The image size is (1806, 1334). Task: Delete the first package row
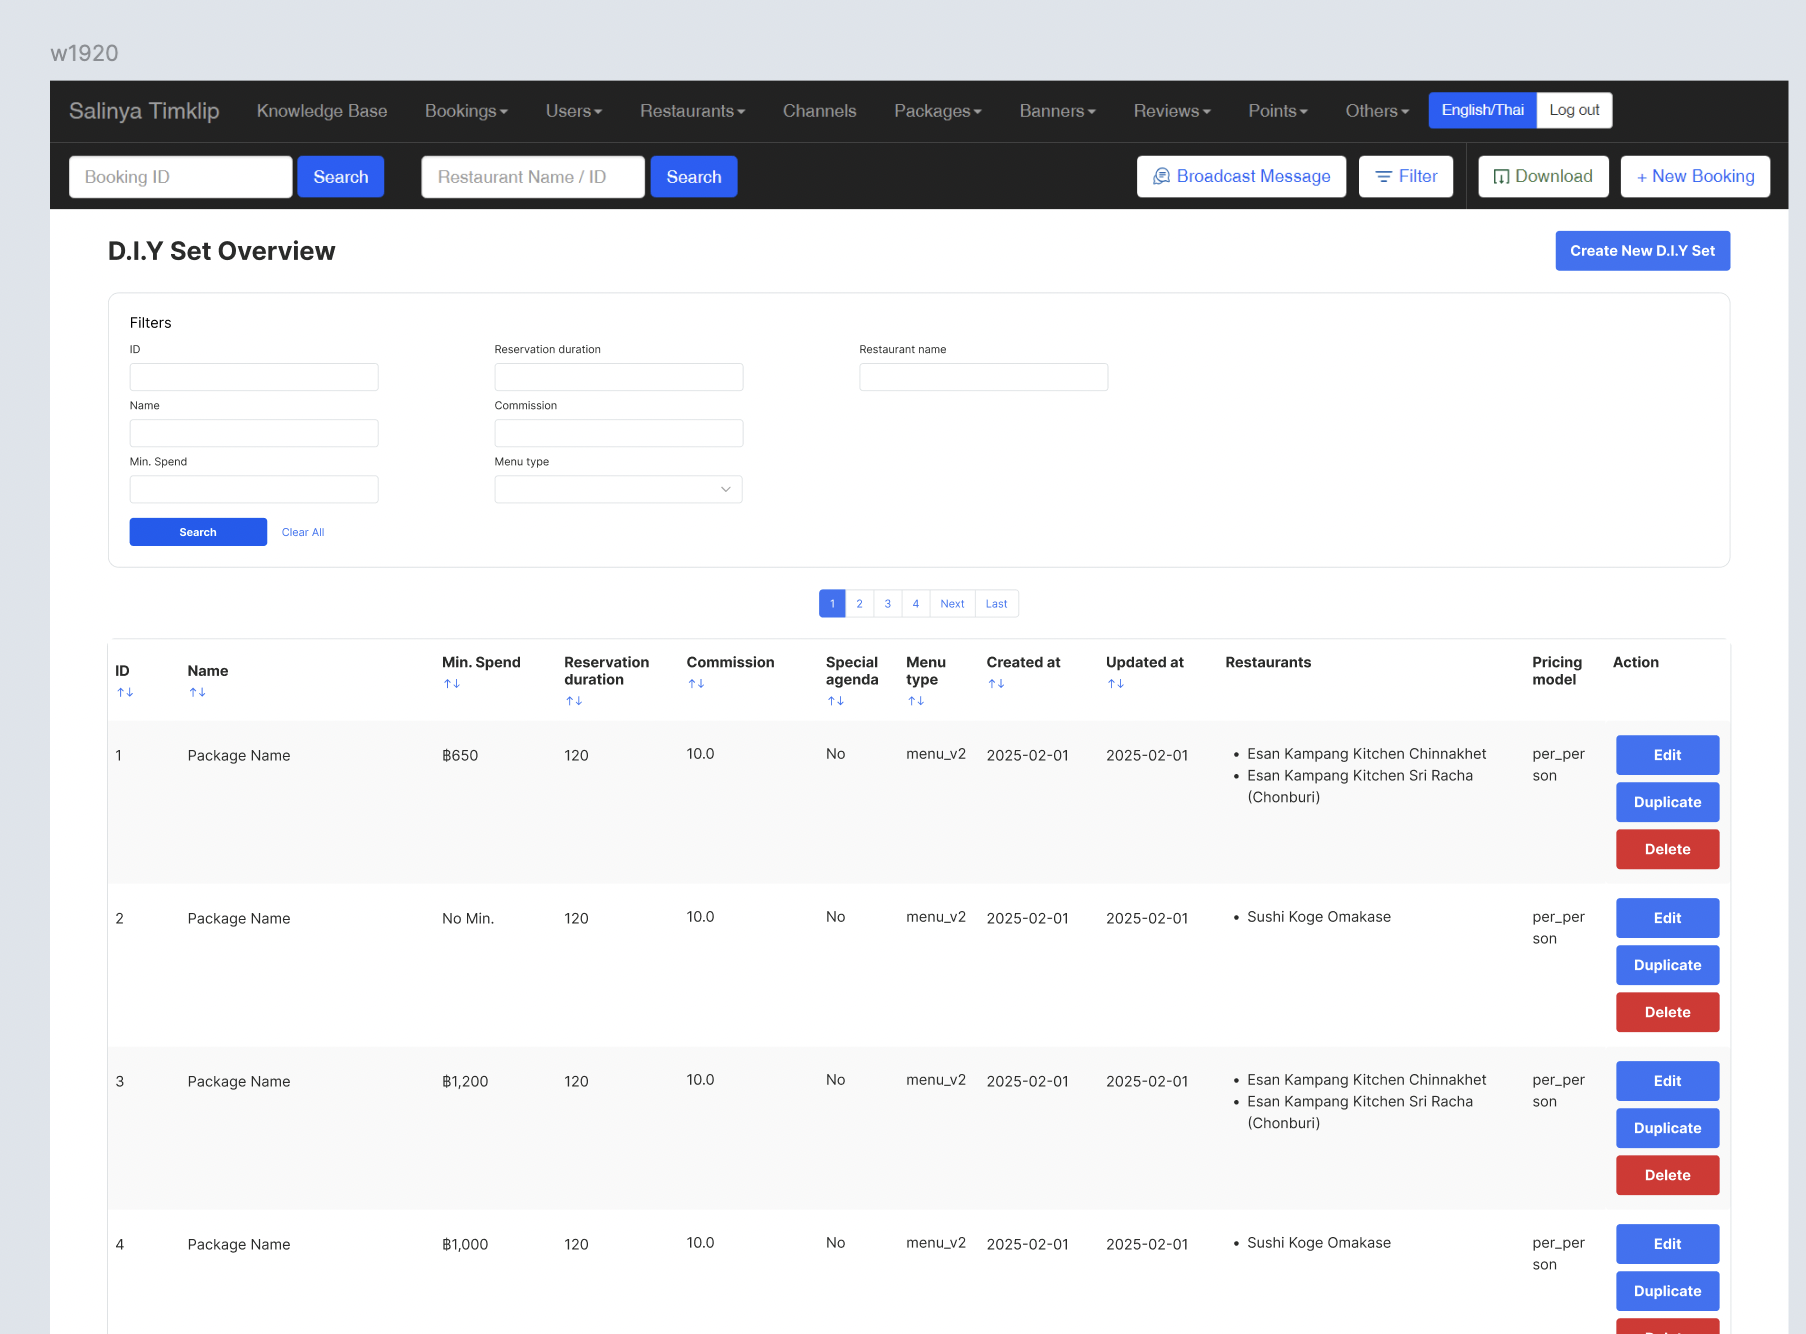1667,849
